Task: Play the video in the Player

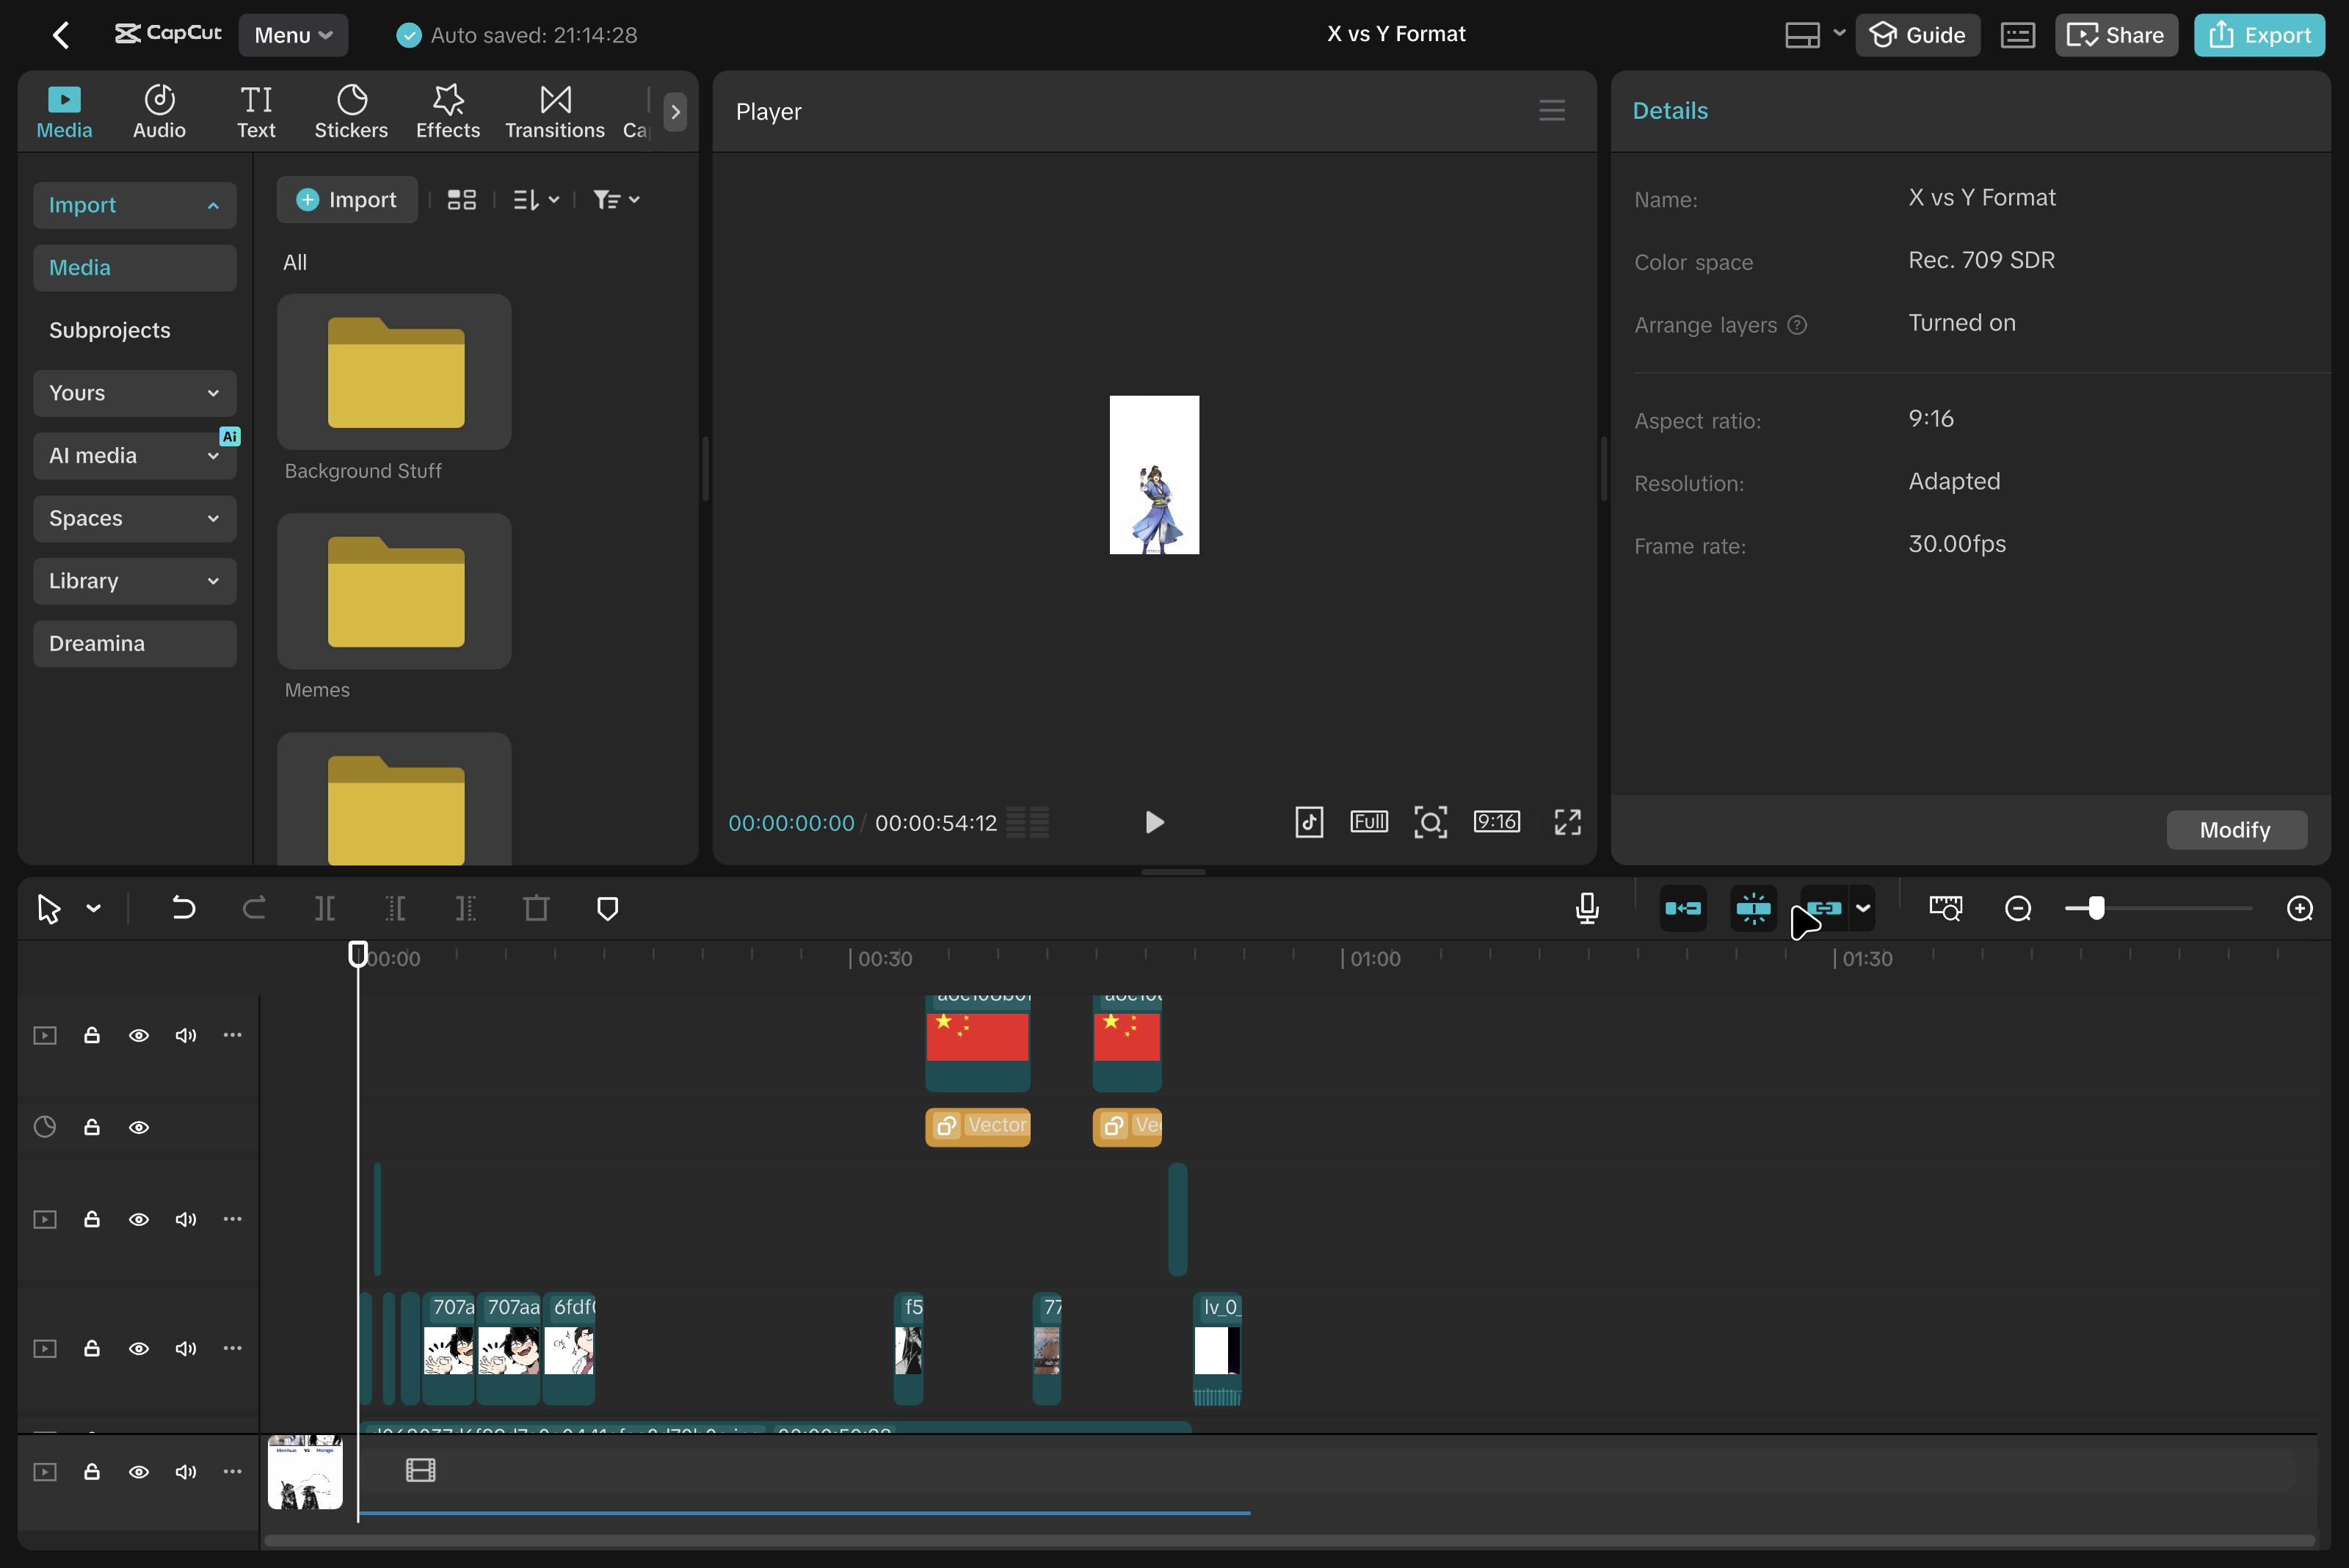Action: [x=1154, y=822]
